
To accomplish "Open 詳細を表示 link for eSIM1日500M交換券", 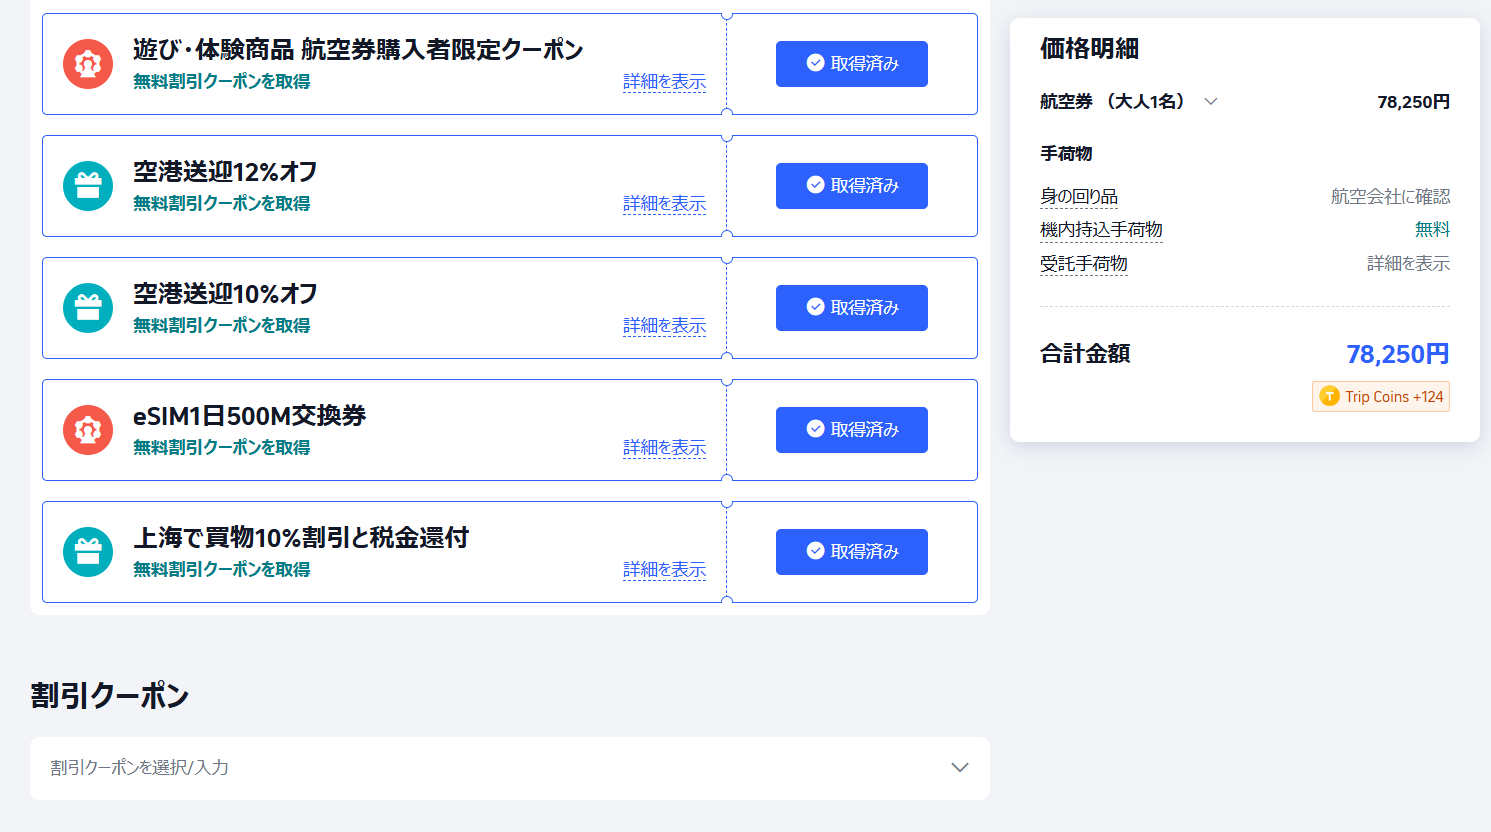I will coord(665,447).
